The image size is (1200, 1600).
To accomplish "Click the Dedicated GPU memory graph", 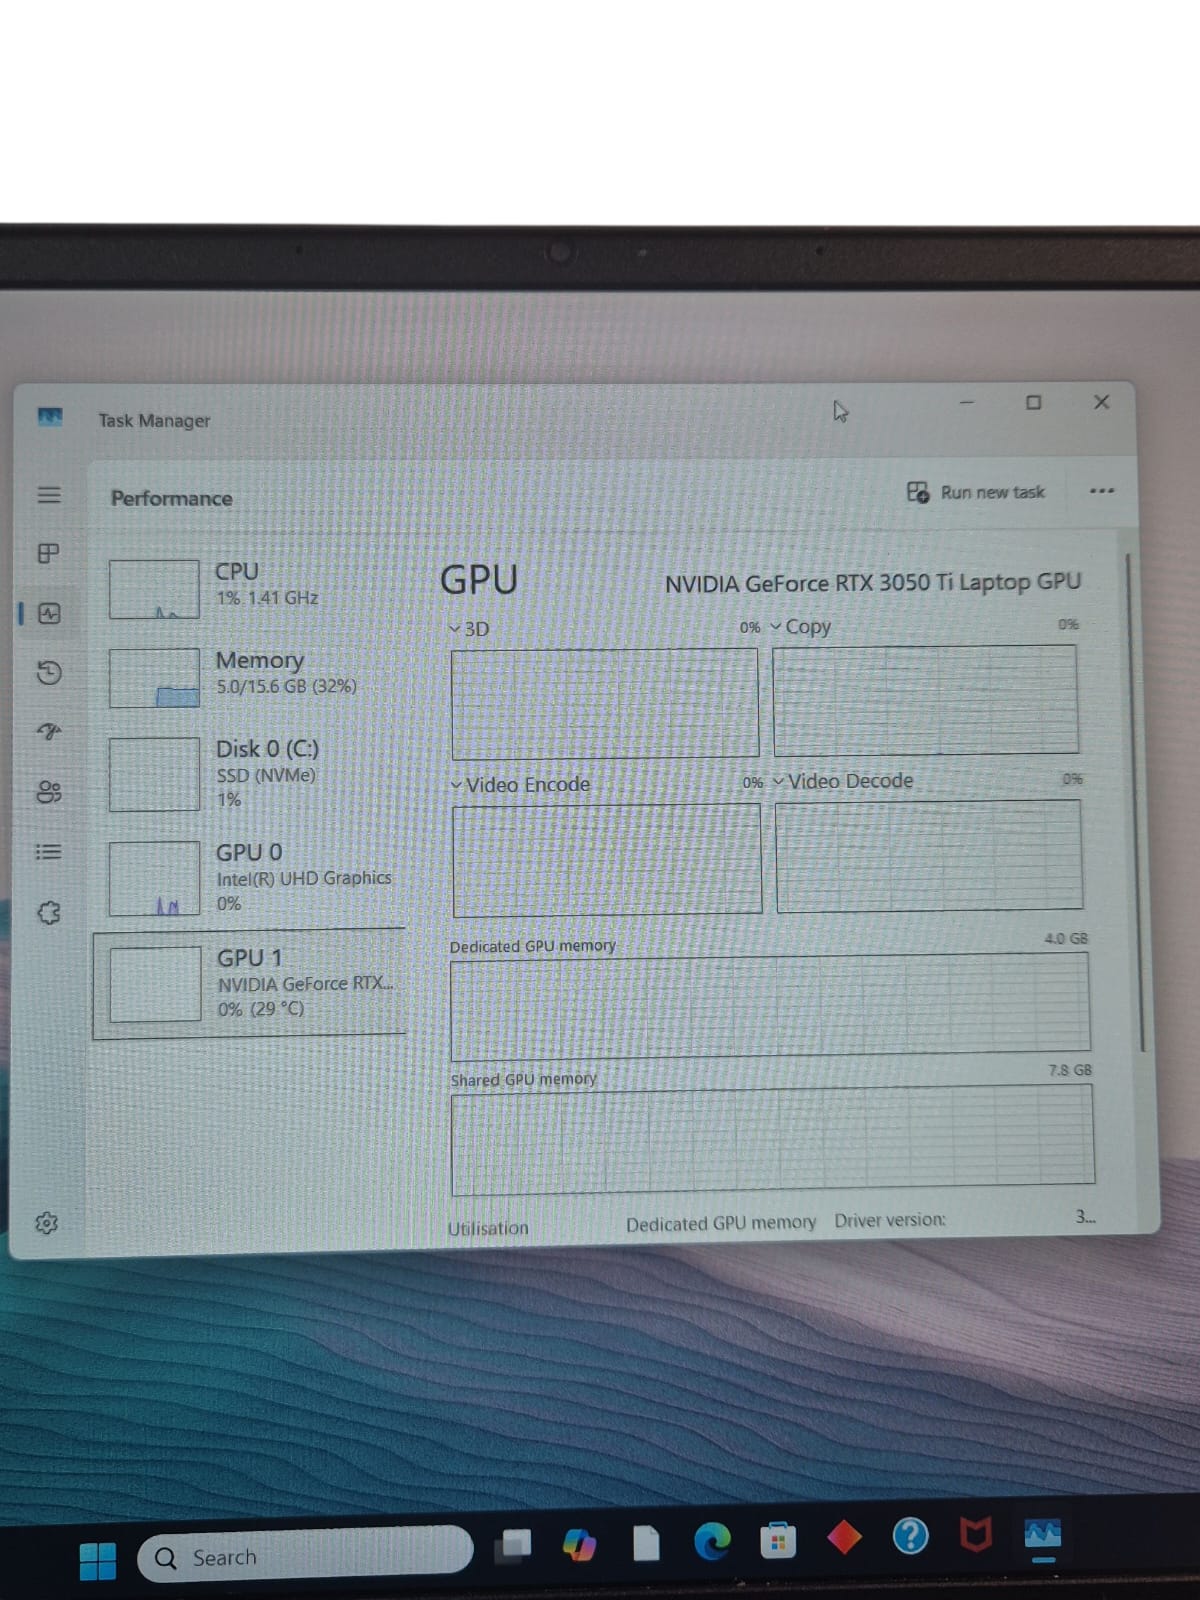I will tap(770, 1006).
